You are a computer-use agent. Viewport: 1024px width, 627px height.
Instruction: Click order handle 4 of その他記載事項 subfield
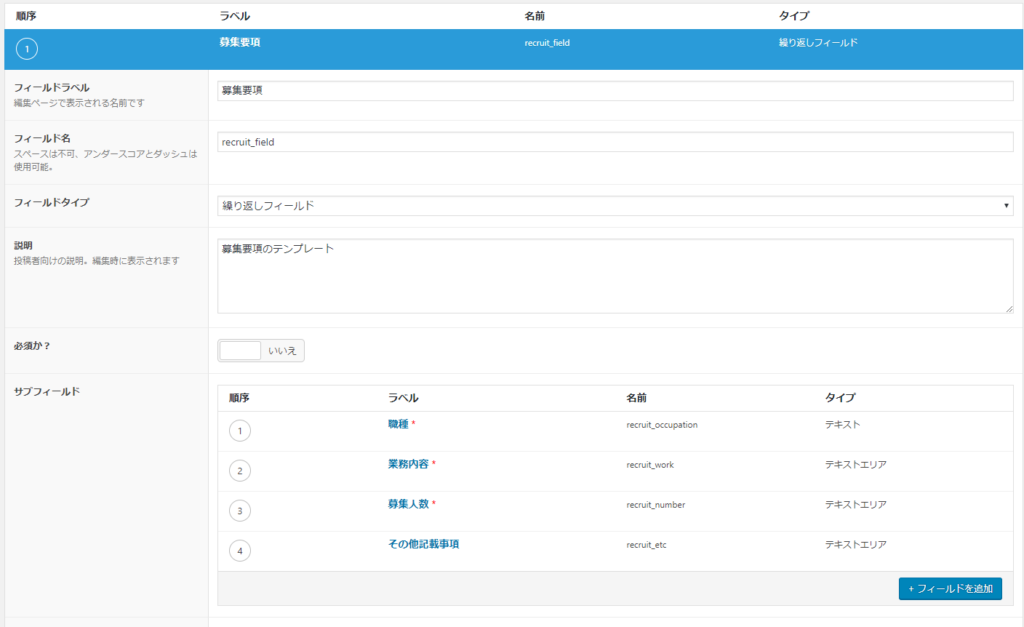[x=239, y=551]
